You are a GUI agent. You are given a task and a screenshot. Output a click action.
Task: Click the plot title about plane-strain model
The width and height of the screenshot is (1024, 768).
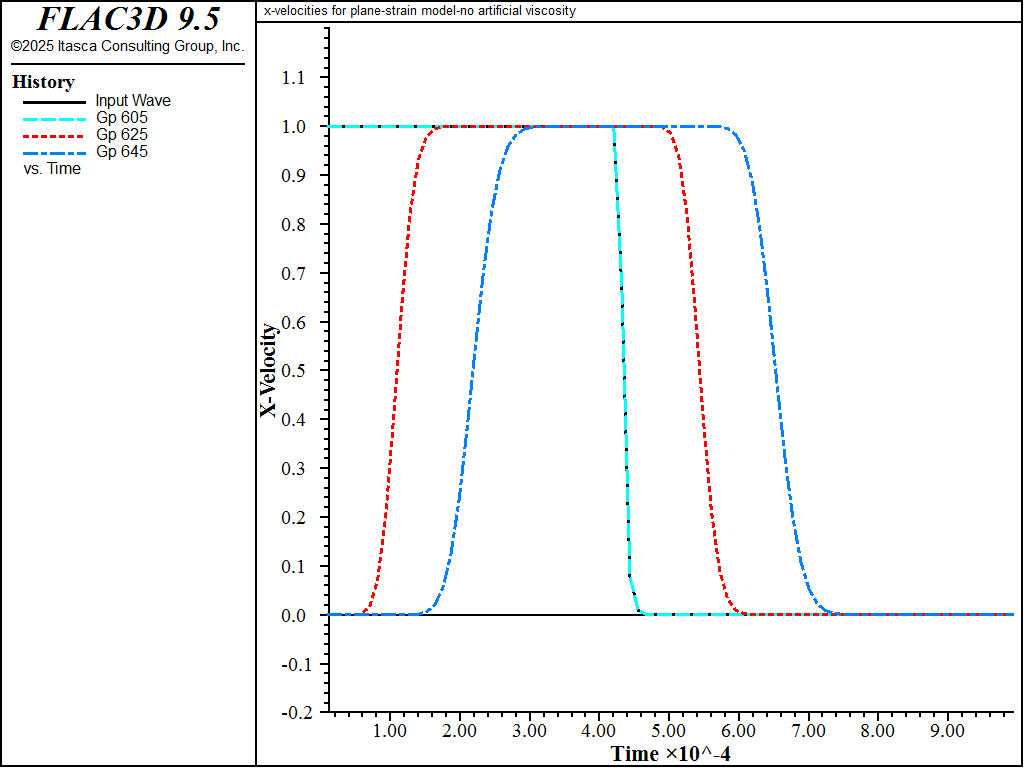pyautogui.click(x=419, y=11)
